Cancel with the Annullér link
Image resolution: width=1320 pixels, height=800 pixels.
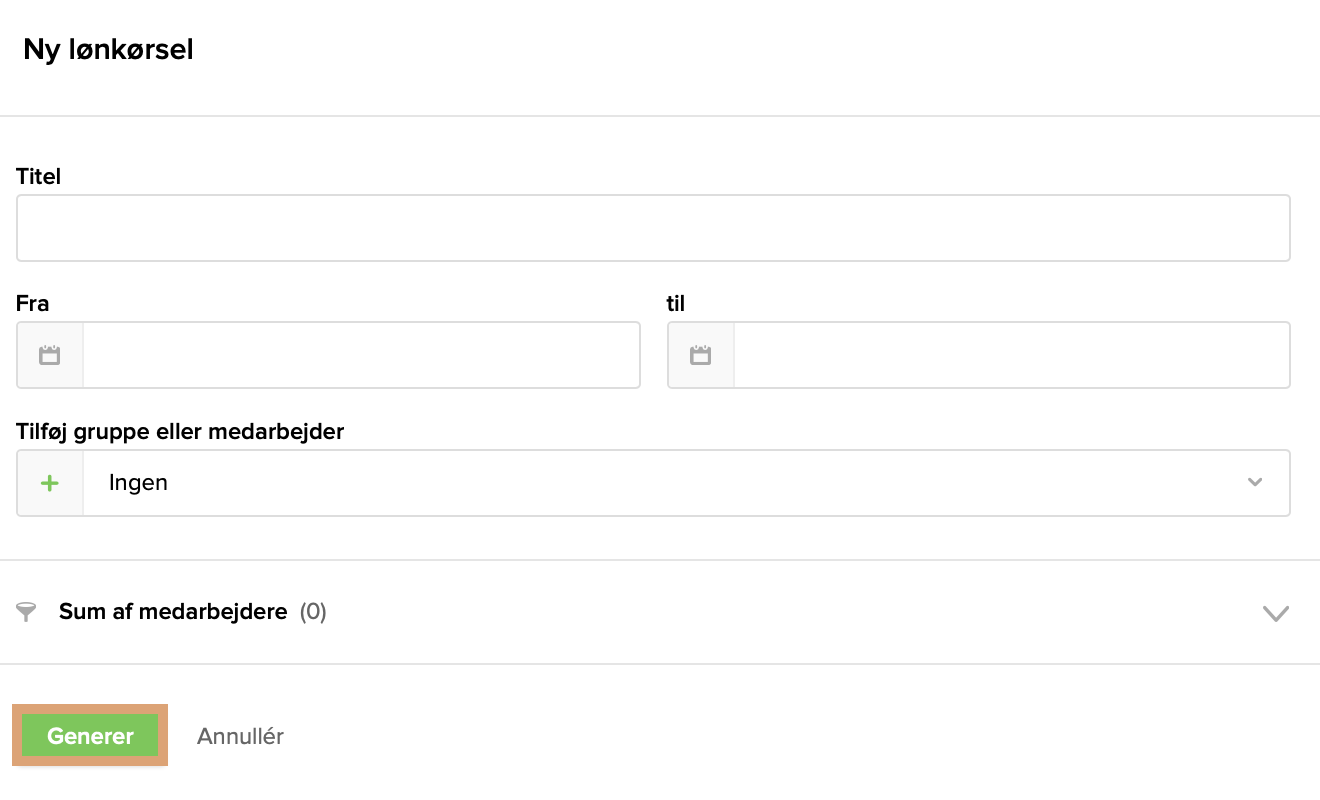pyautogui.click(x=240, y=737)
